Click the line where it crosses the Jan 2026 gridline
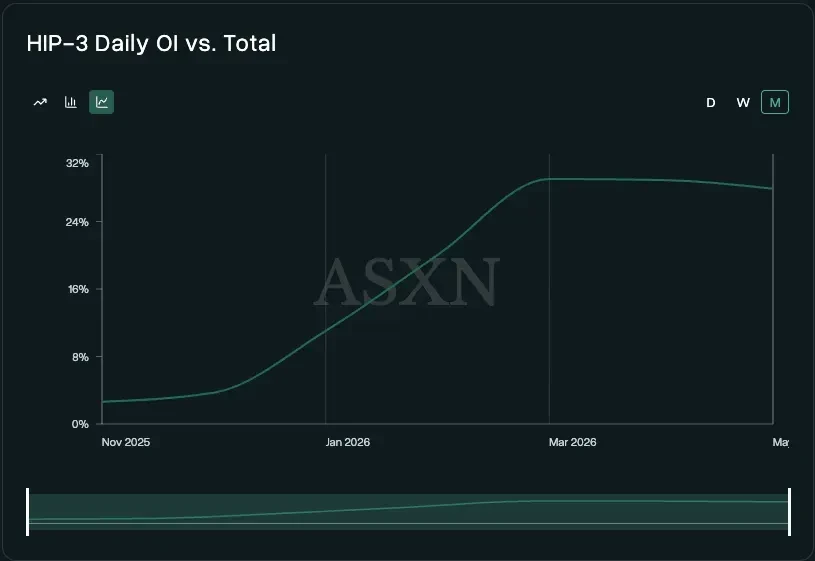The height and width of the screenshot is (561, 815). pos(325,331)
